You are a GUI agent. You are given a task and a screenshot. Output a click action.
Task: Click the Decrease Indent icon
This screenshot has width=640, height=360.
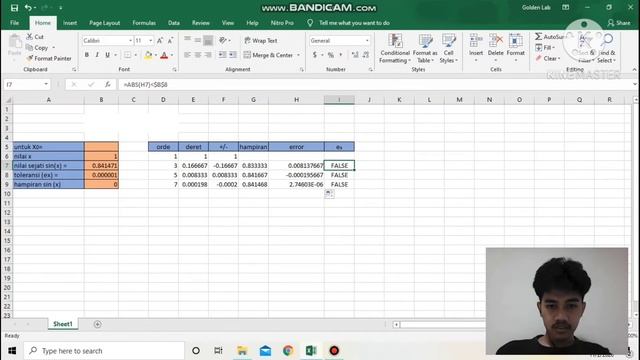point(222,55)
